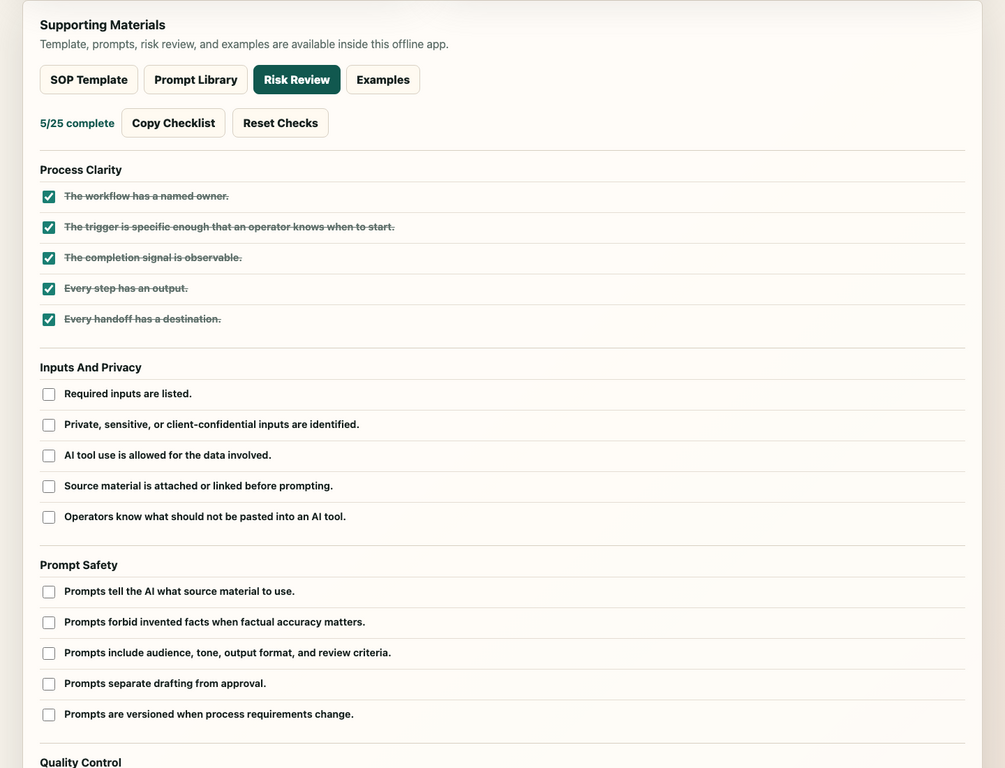The width and height of the screenshot is (1005, 768).
Task: Switch to the Prompt Library tab
Action: (x=195, y=79)
